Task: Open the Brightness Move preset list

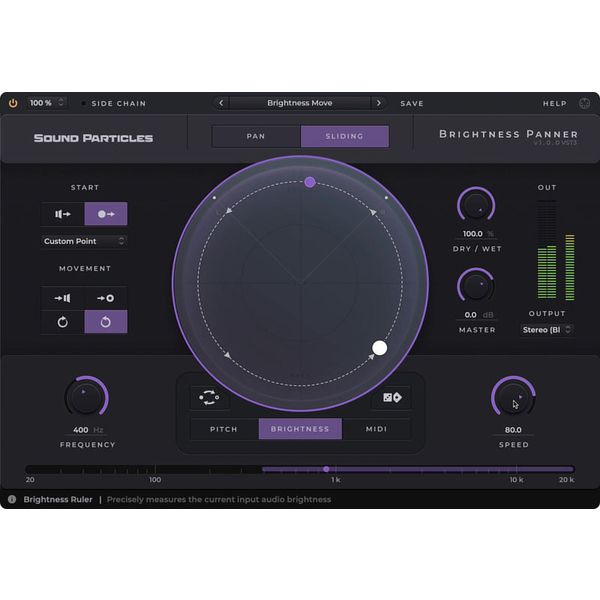Action: pos(300,103)
